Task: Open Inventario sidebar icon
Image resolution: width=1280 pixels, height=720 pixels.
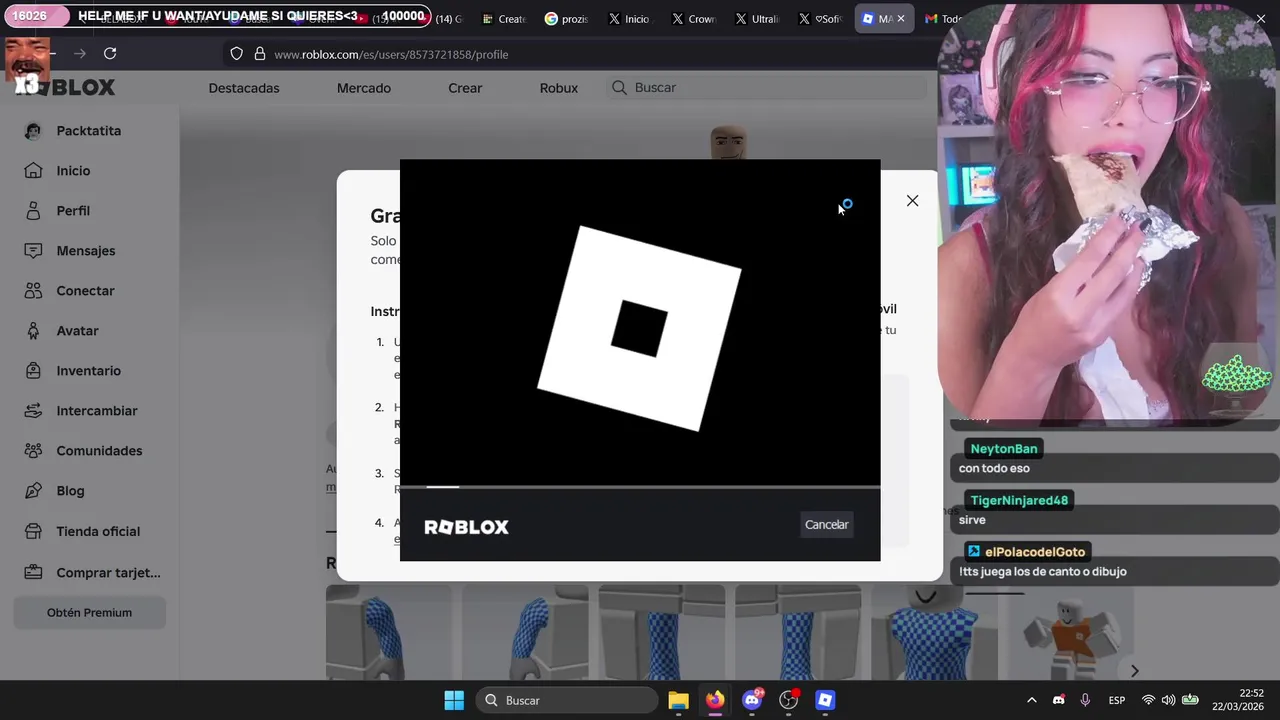Action: [33, 371]
